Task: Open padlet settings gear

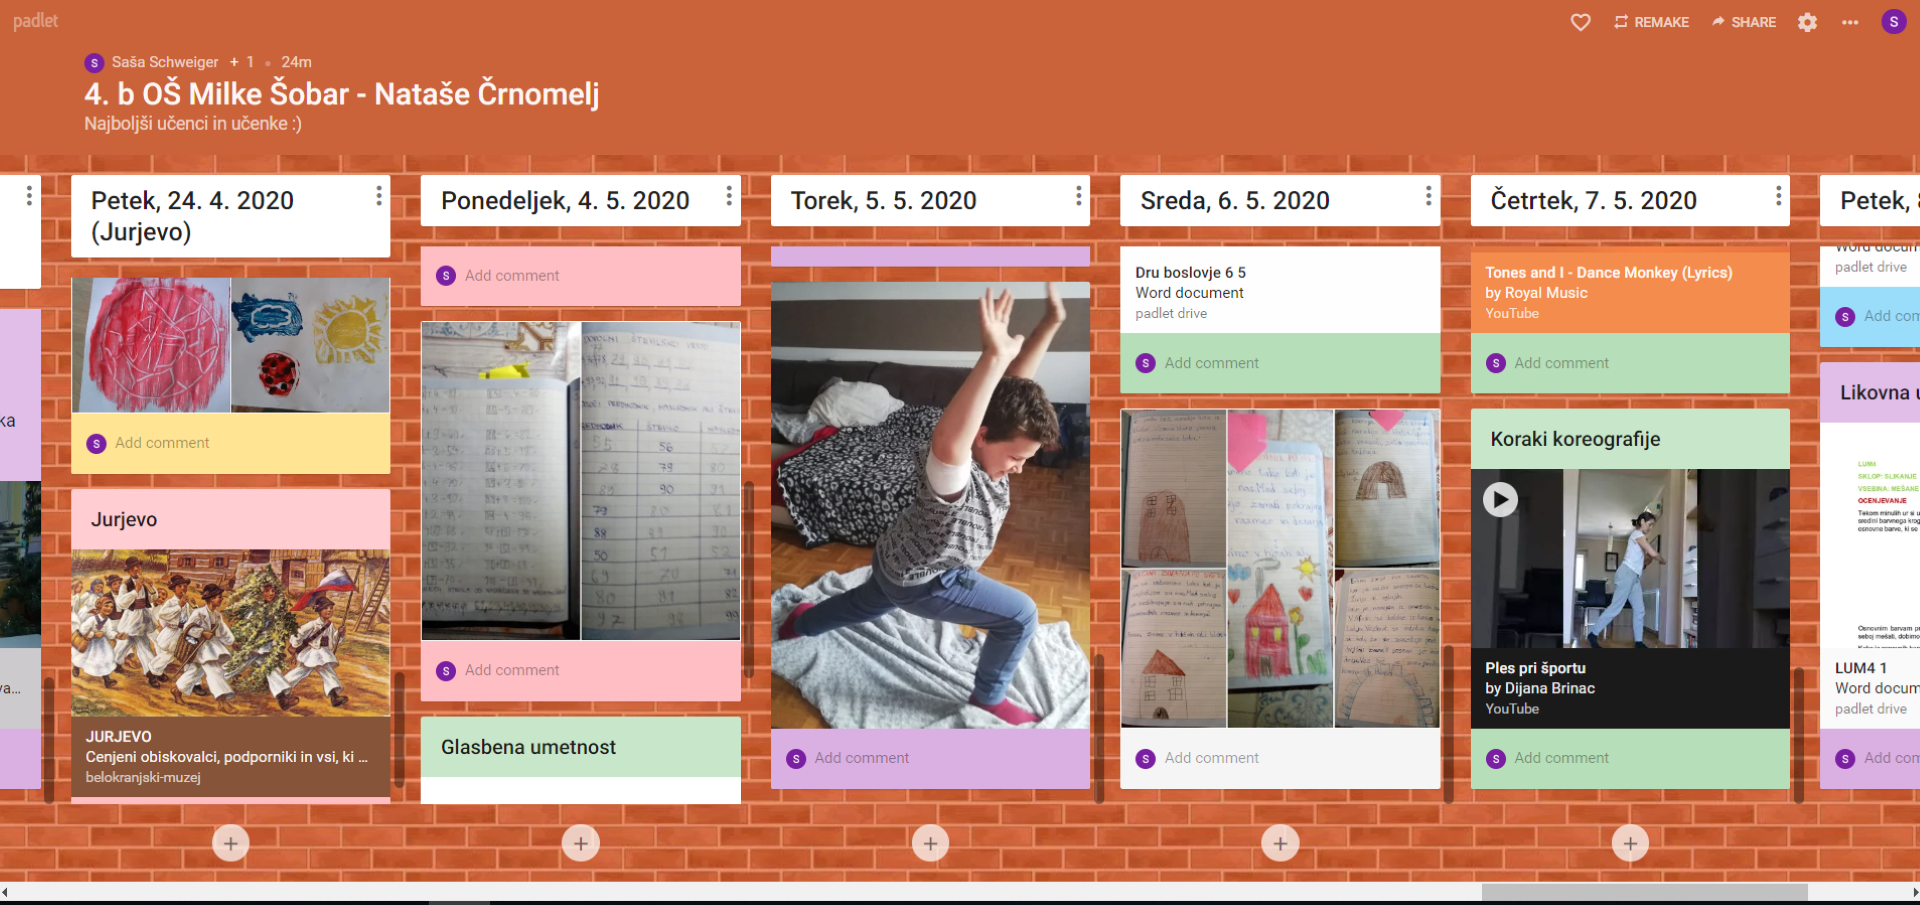Action: pos(1807,22)
